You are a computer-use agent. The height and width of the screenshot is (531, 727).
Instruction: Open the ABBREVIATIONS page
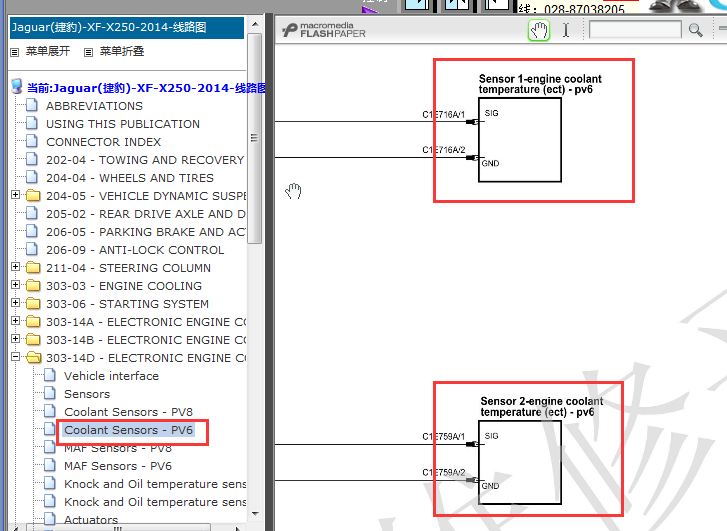pyautogui.click(x=94, y=106)
